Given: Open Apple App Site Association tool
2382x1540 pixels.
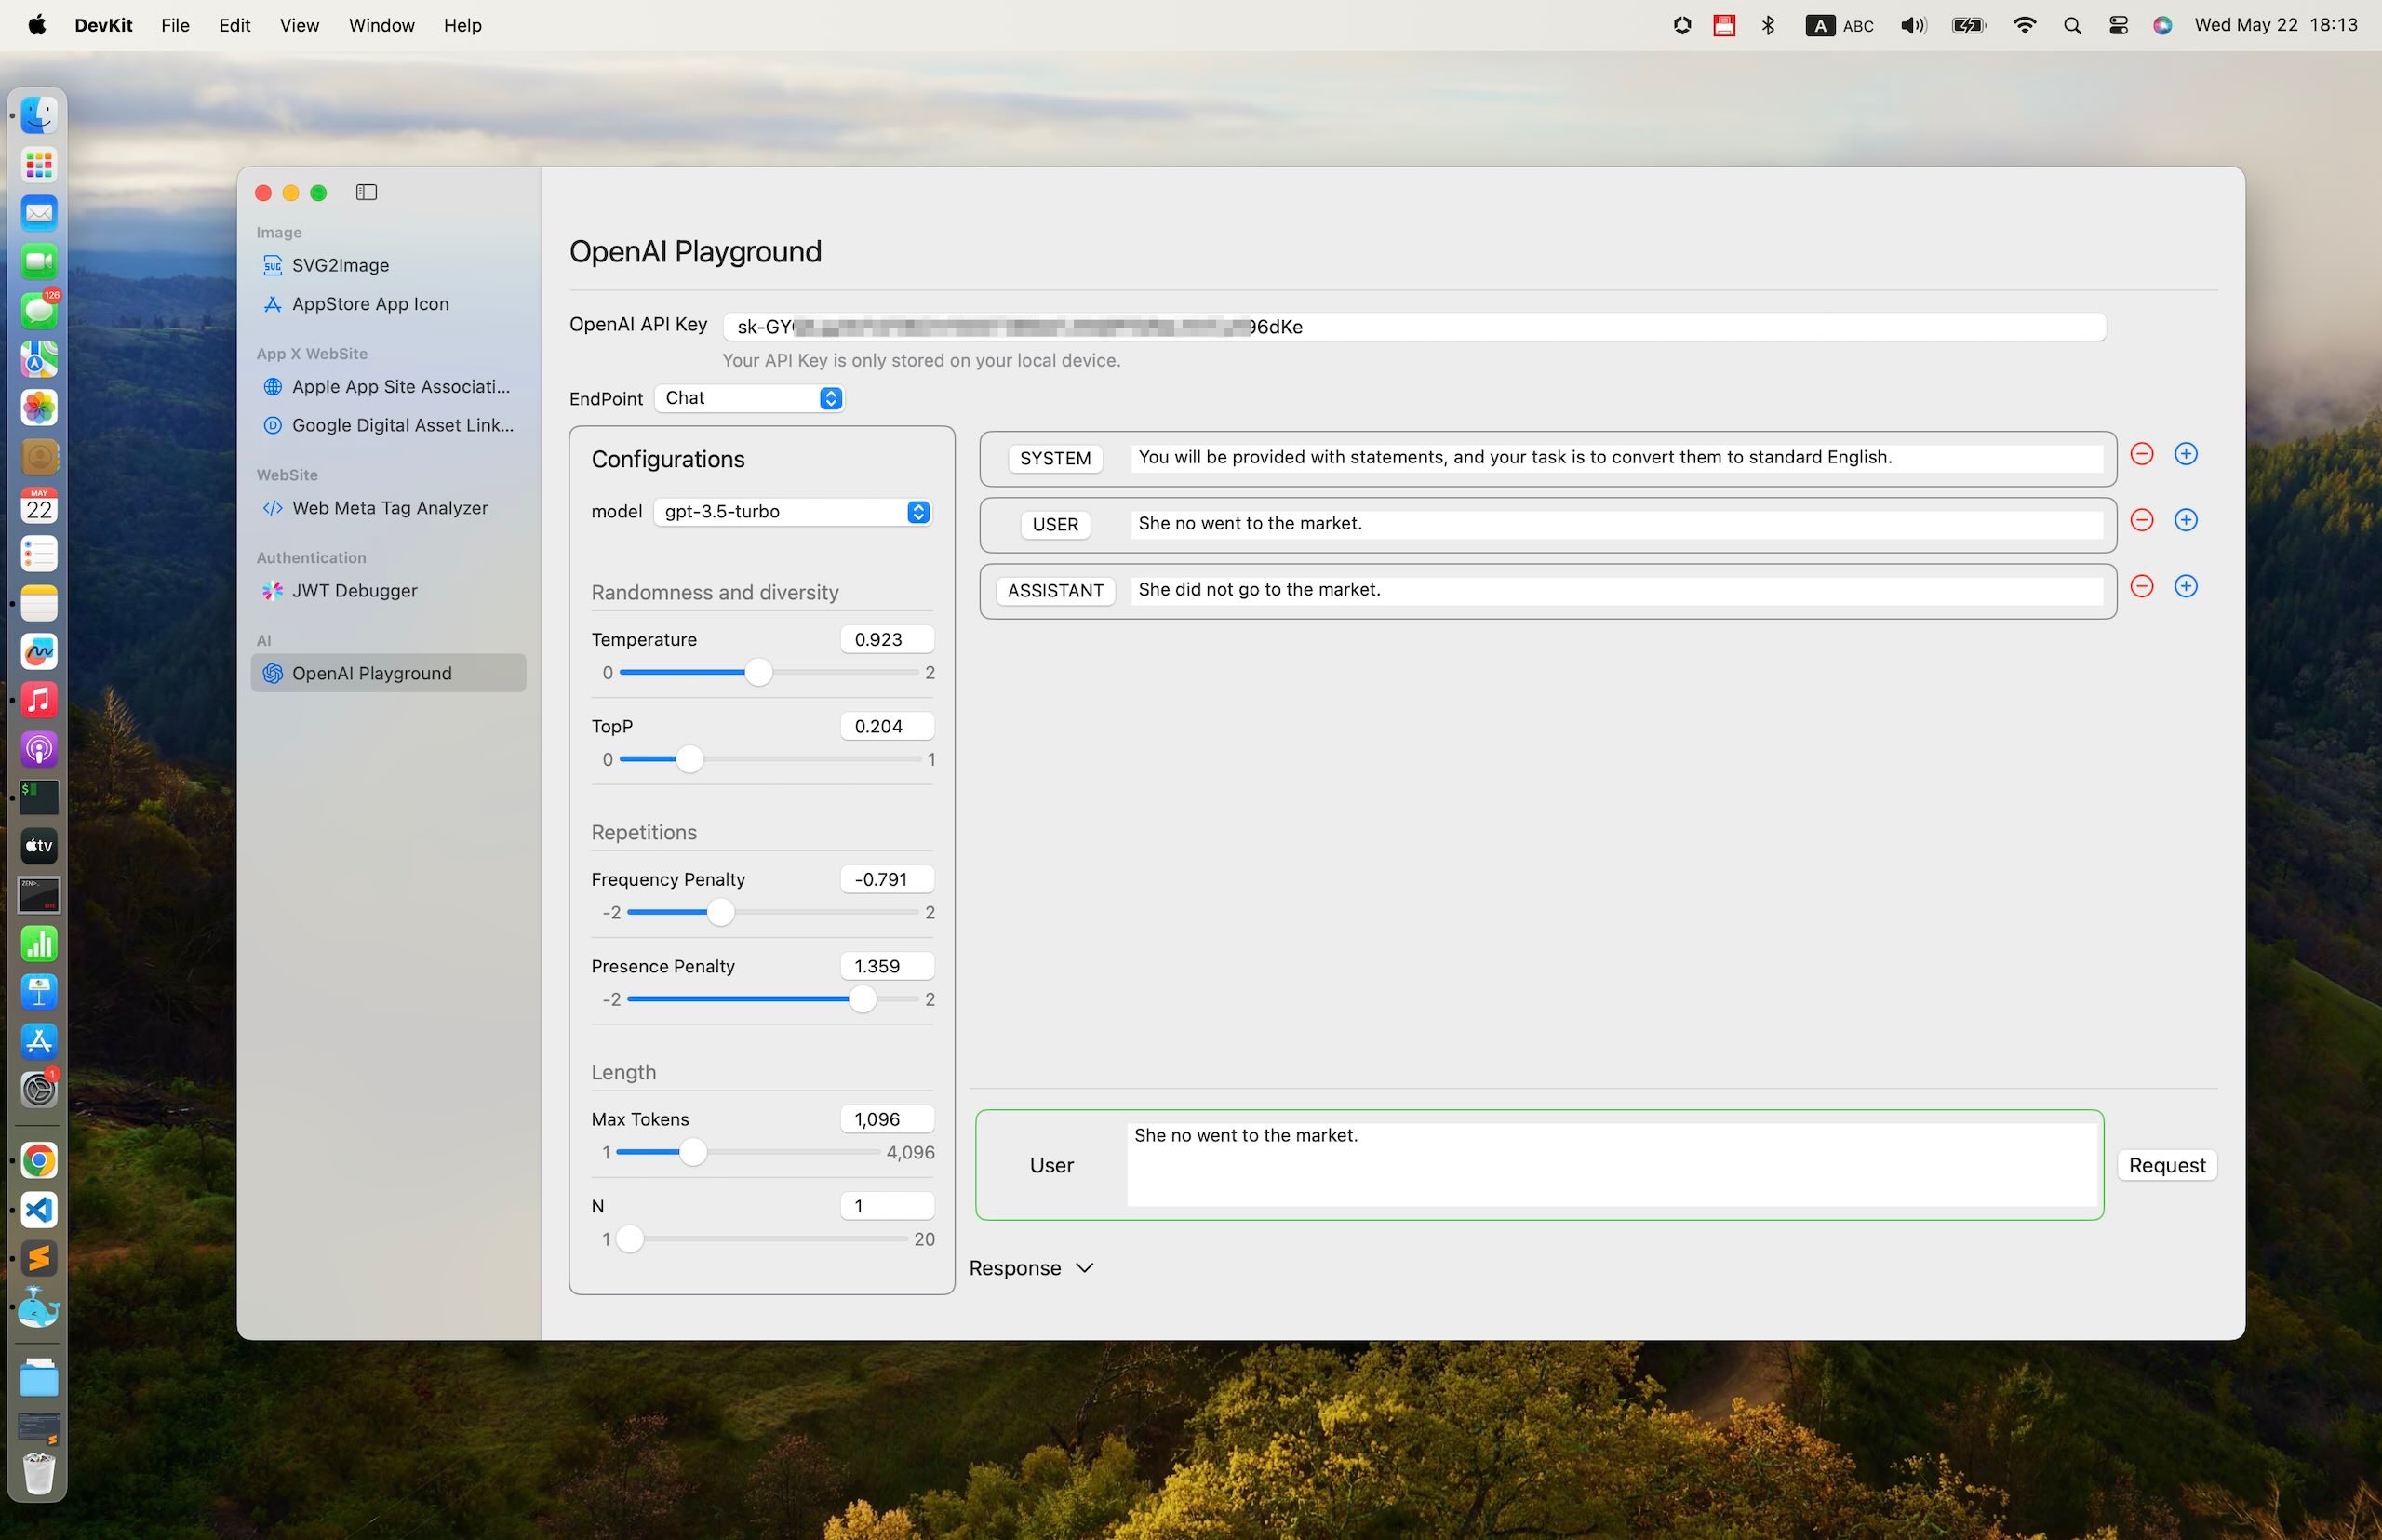Looking at the screenshot, I should 388,387.
